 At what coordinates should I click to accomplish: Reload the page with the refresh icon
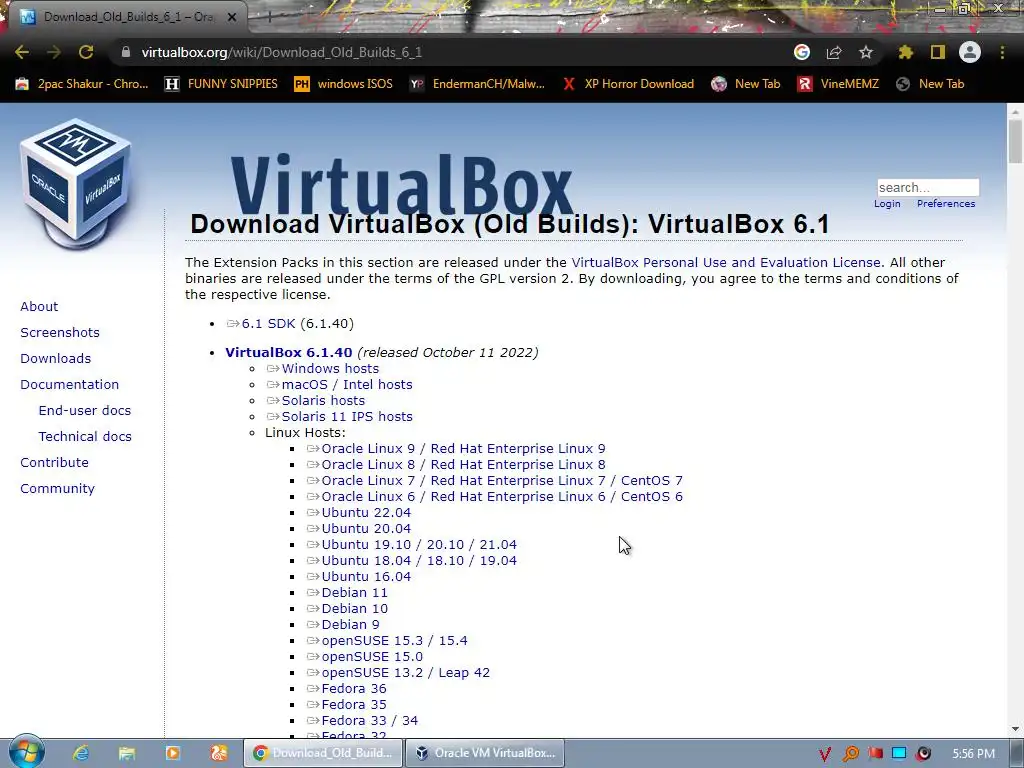coord(86,52)
